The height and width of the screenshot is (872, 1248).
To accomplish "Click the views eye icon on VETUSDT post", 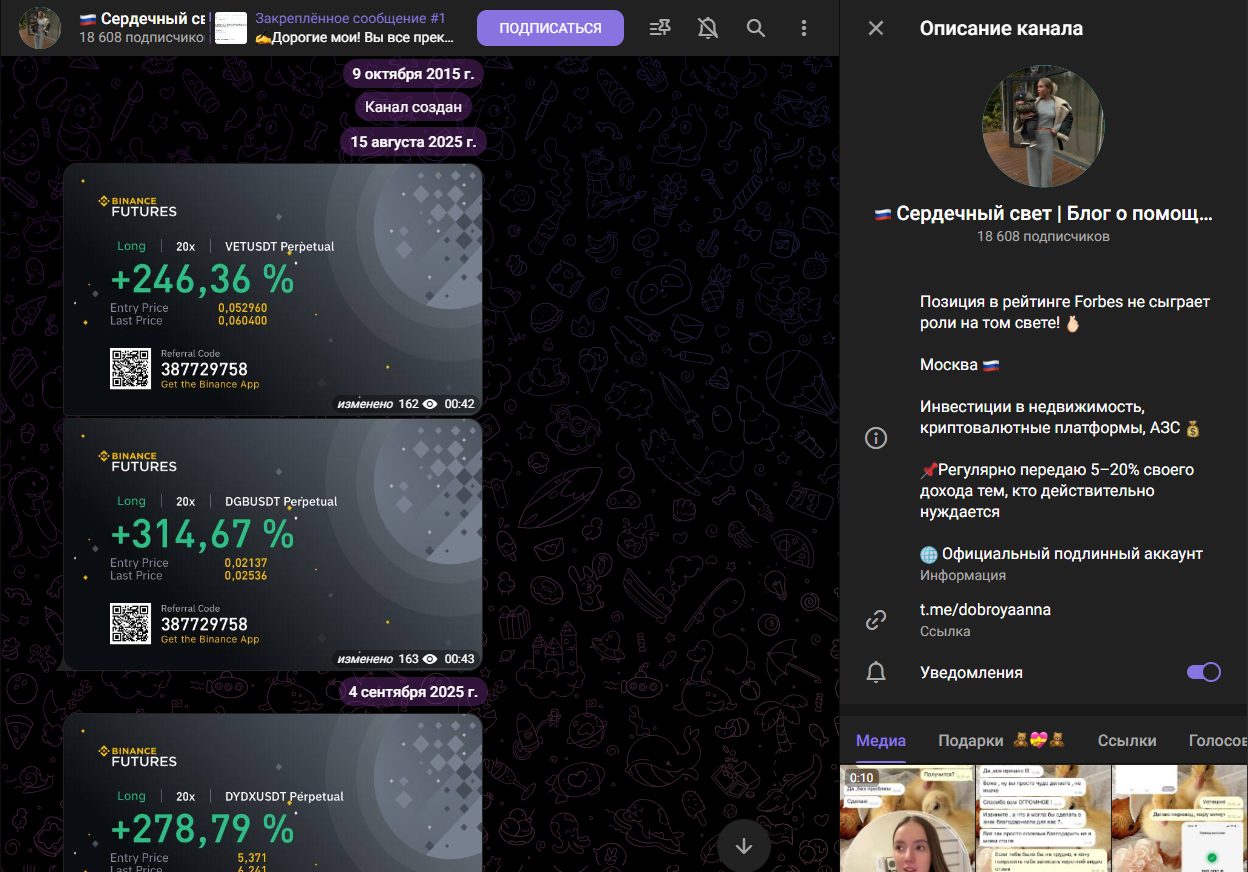I will (430, 404).
